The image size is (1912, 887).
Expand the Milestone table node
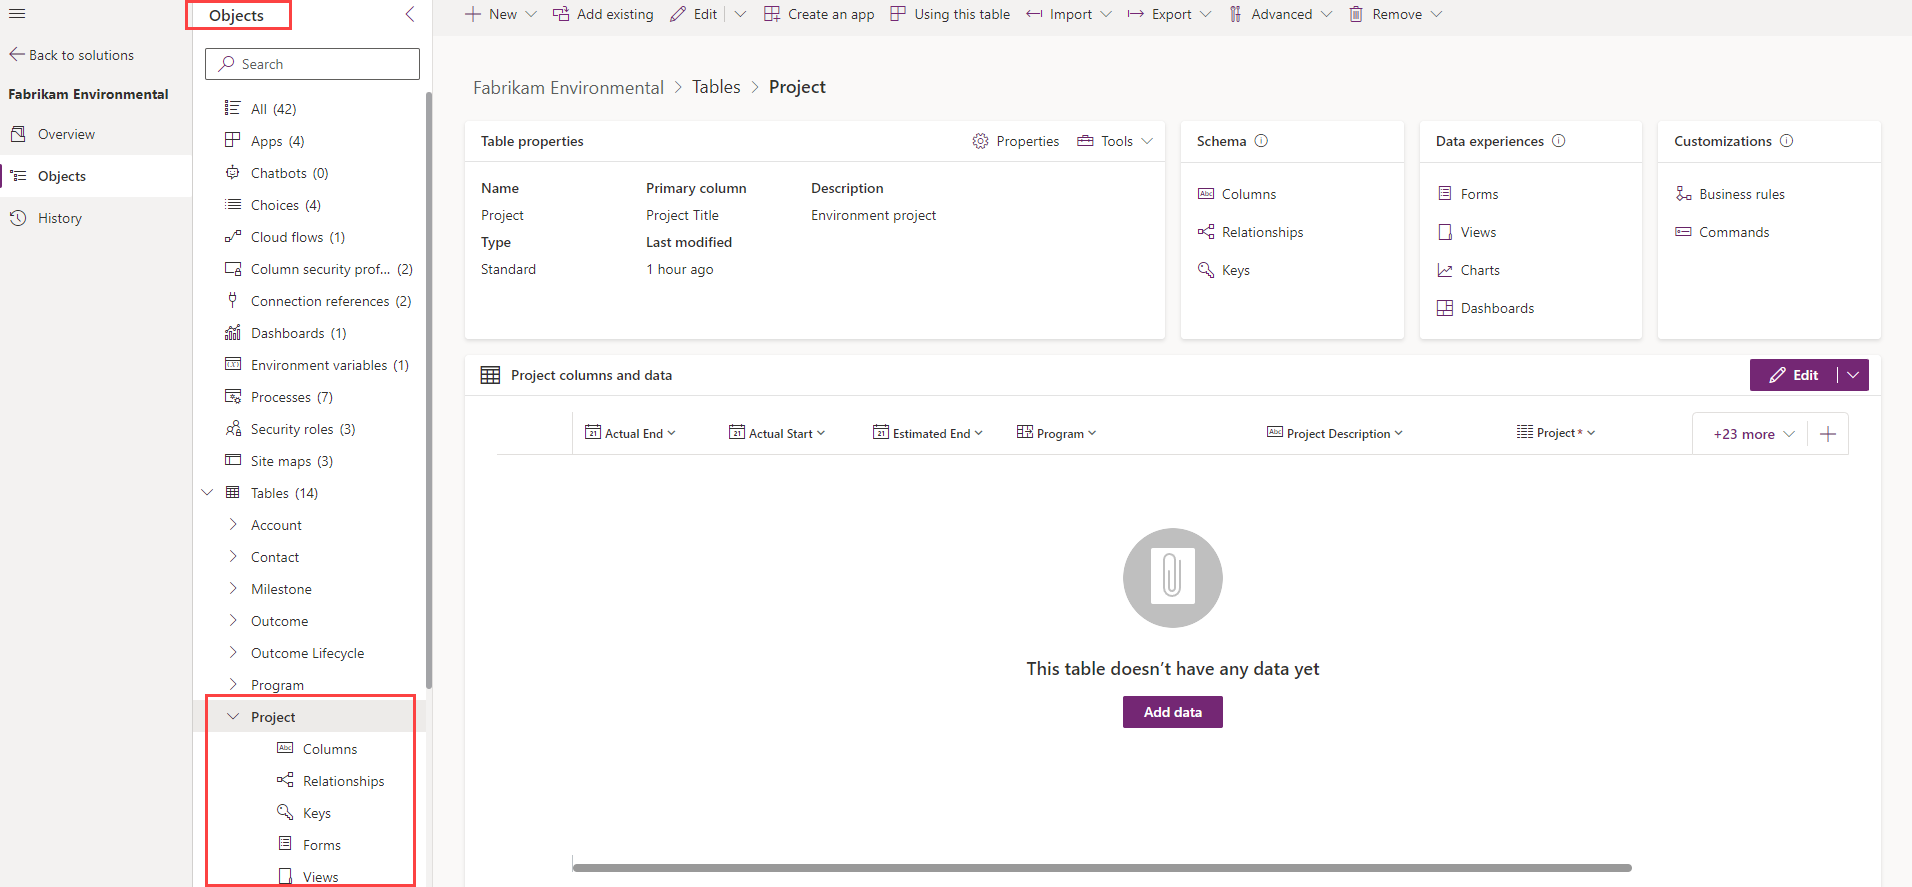pyautogui.click(x=233, y=589)
